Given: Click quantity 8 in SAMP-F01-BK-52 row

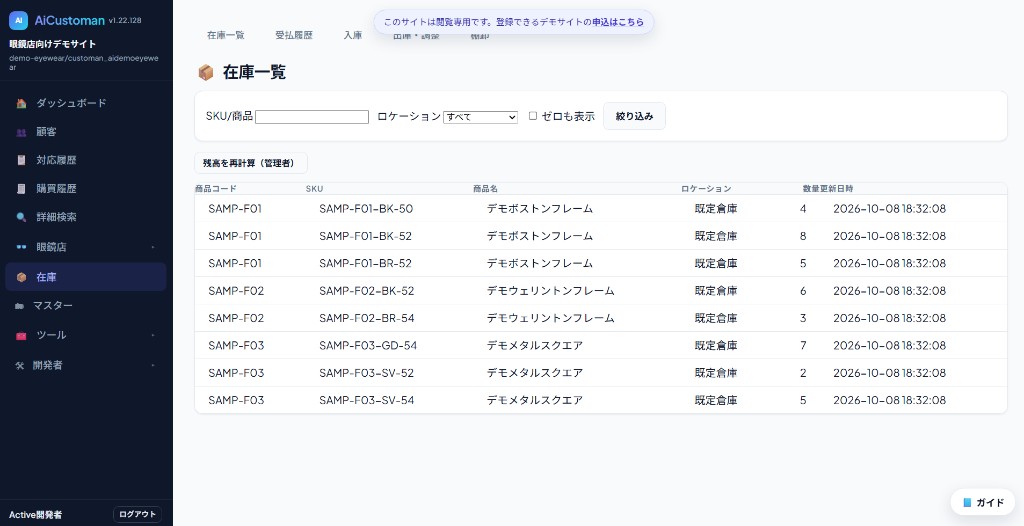Looking at the screenshot, I should tap(803, 237).
